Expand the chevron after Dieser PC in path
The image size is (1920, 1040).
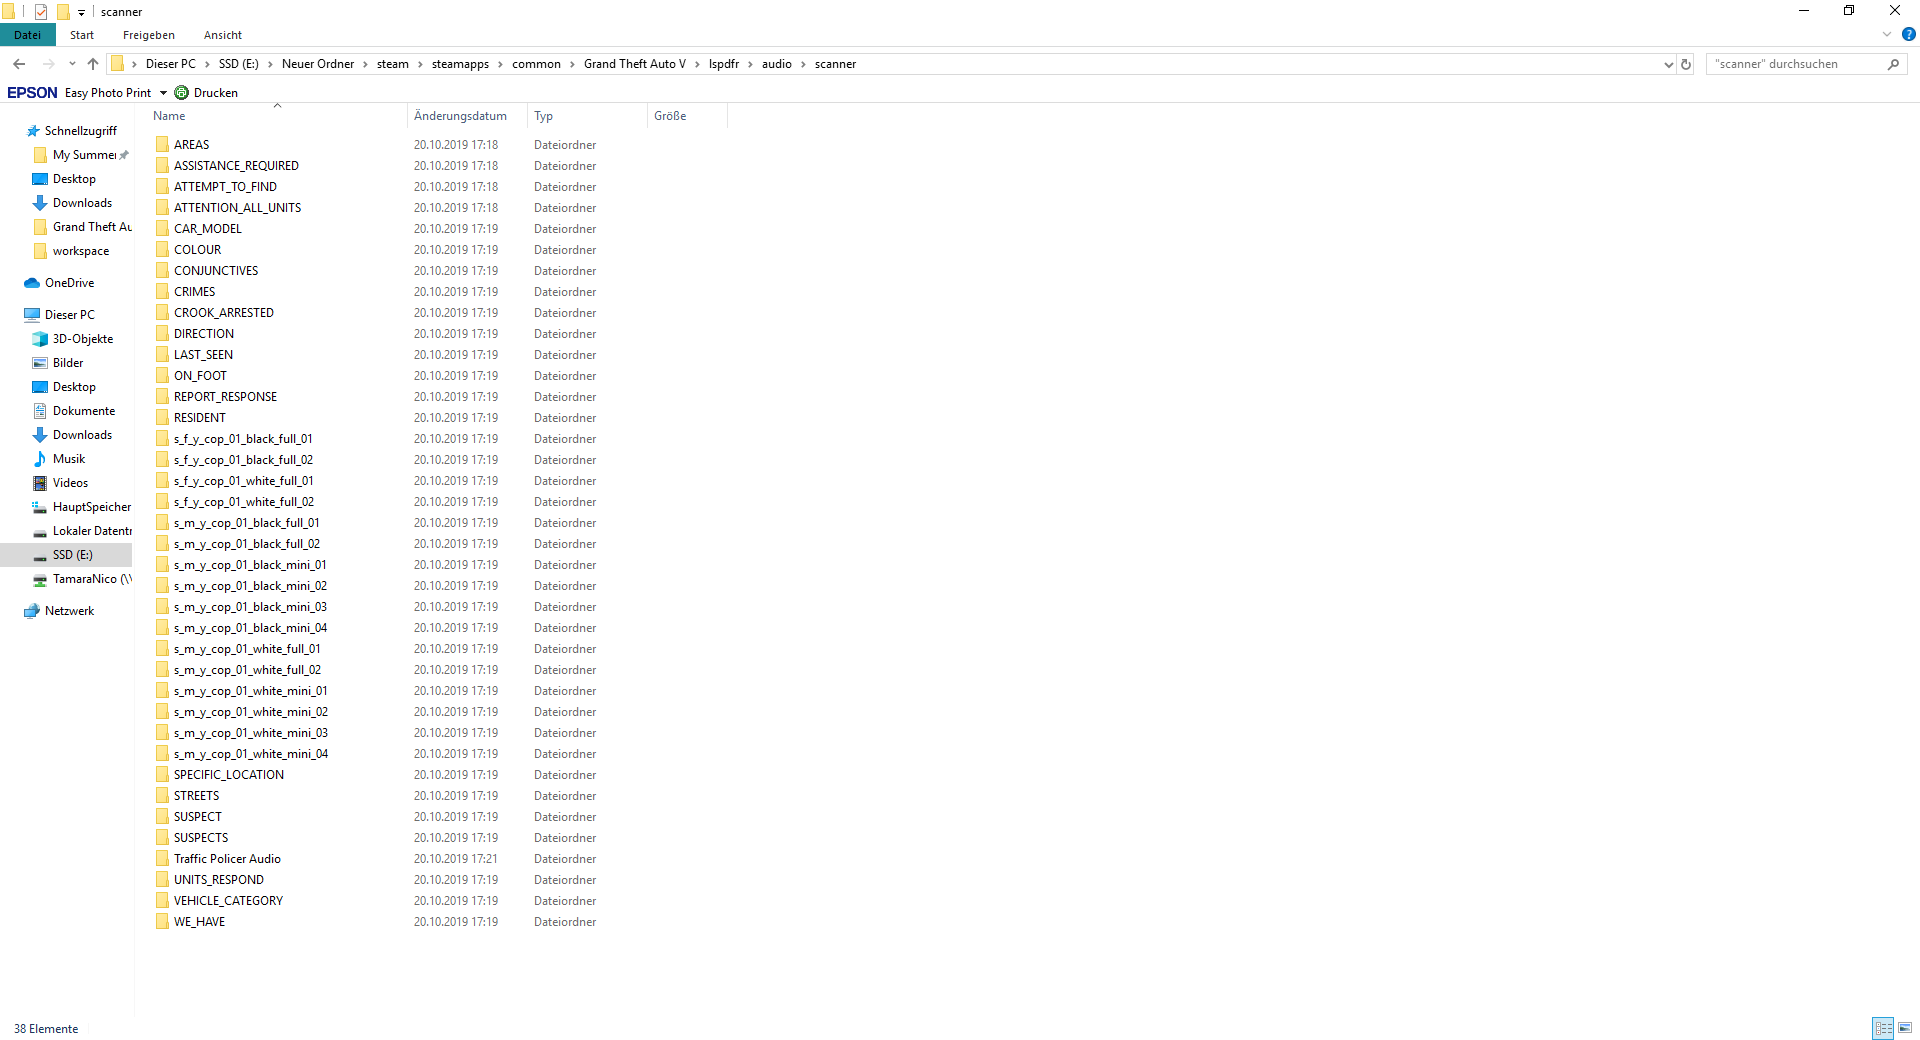[x=207, y=64]
